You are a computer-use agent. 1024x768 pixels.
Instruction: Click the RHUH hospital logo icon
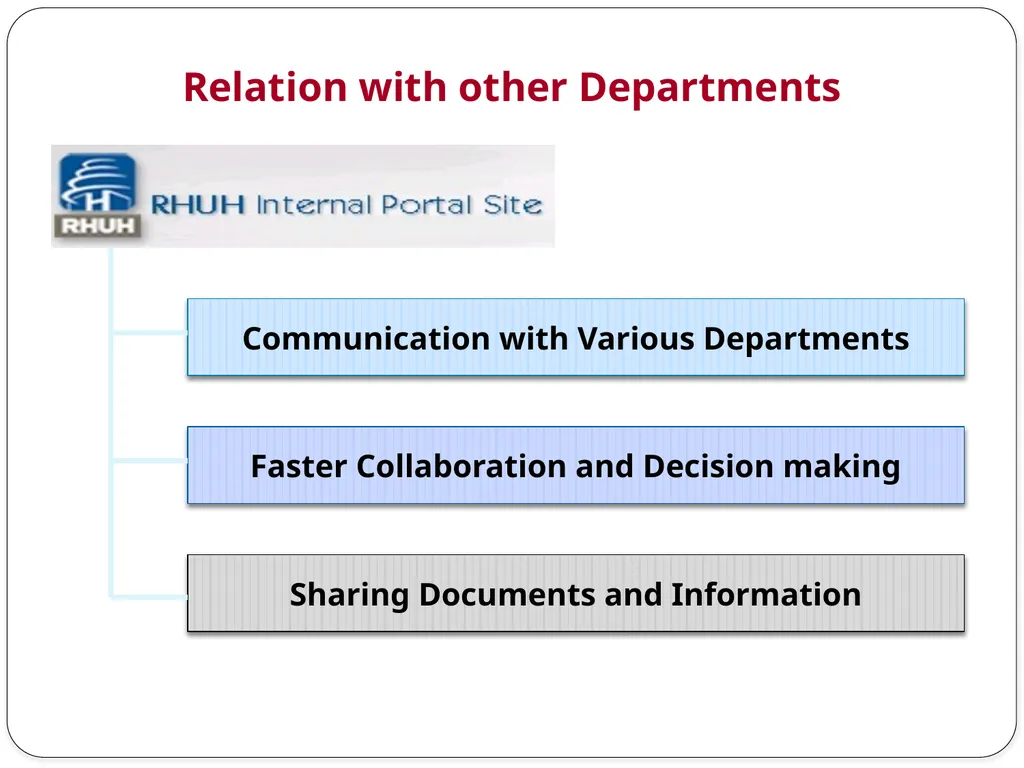[97, 195]
